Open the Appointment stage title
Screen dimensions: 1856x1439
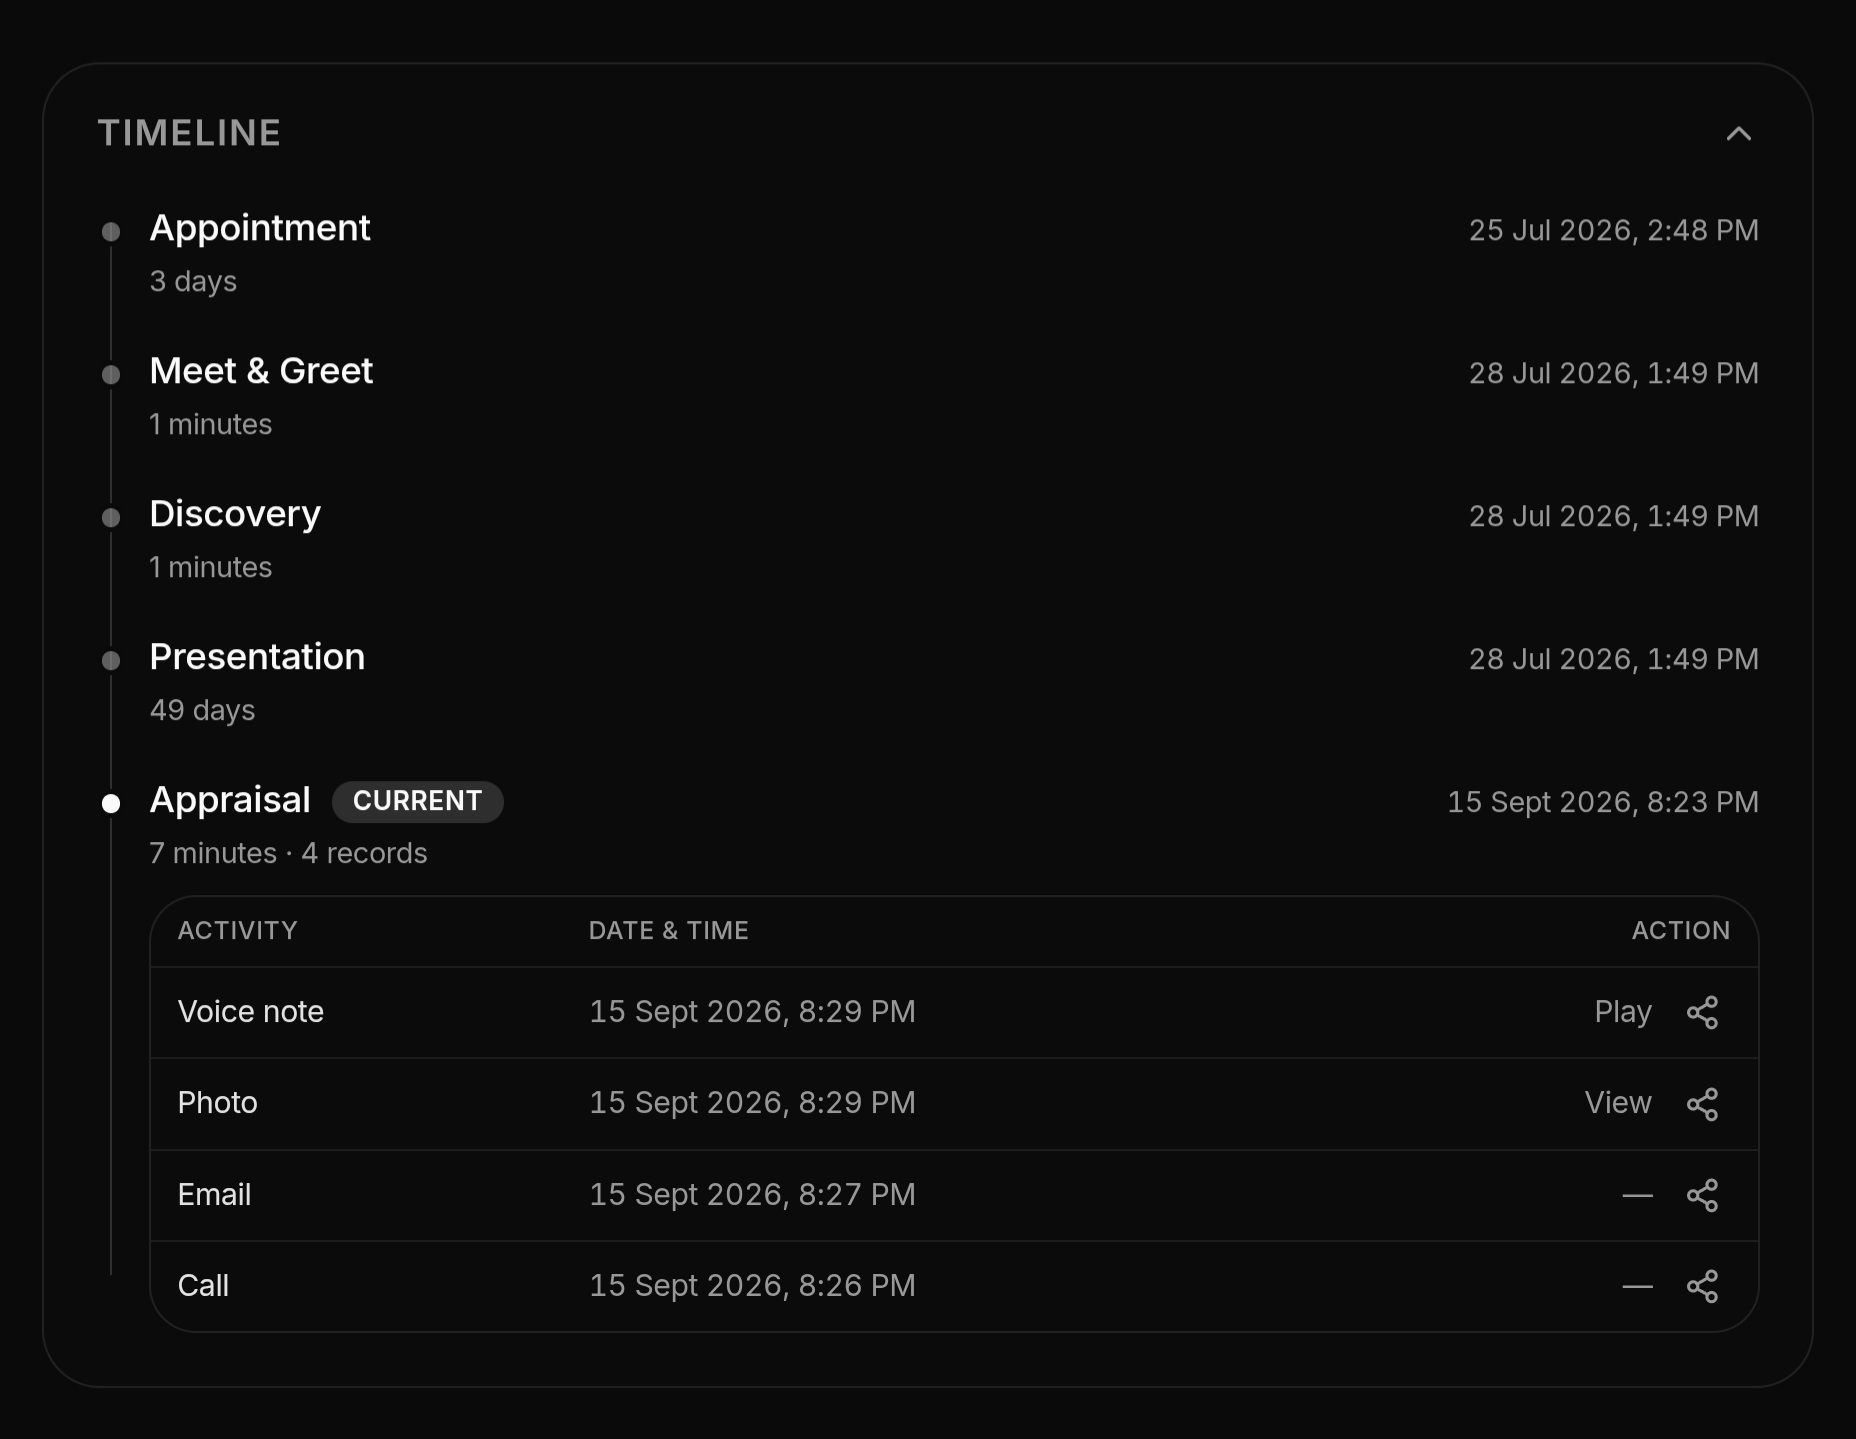tap(260, 228)
